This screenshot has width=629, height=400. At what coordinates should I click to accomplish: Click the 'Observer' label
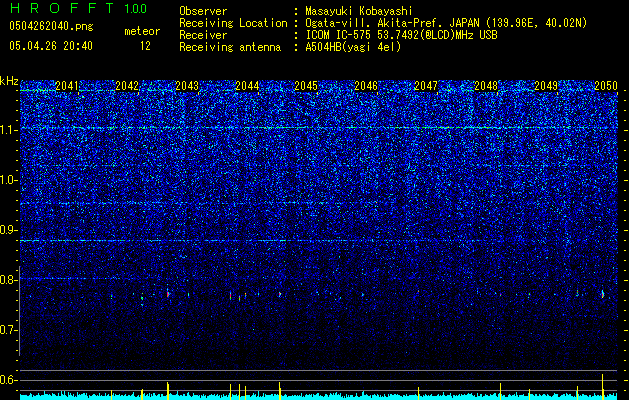203,11
